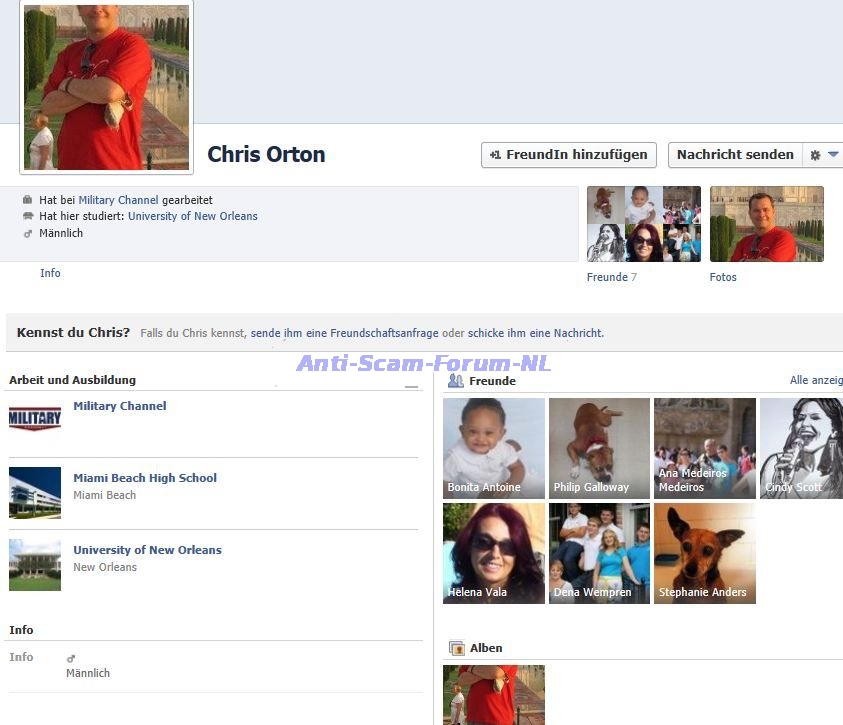This screenshot has width=843, height=725.
Task: Select Helena Vala's friend photo
Action: [494, 553]
